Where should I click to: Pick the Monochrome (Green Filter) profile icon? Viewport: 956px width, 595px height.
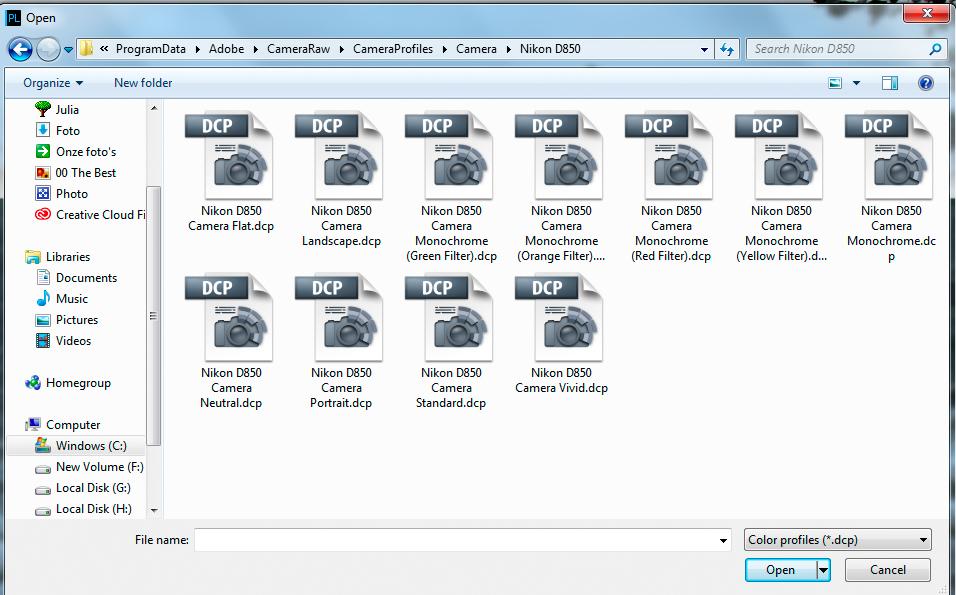[x=449, y=155]
